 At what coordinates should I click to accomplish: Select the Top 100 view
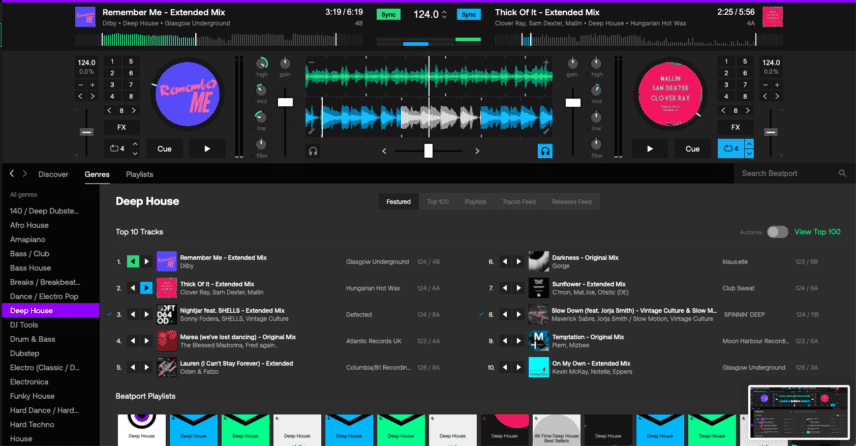tap(437, 201)
